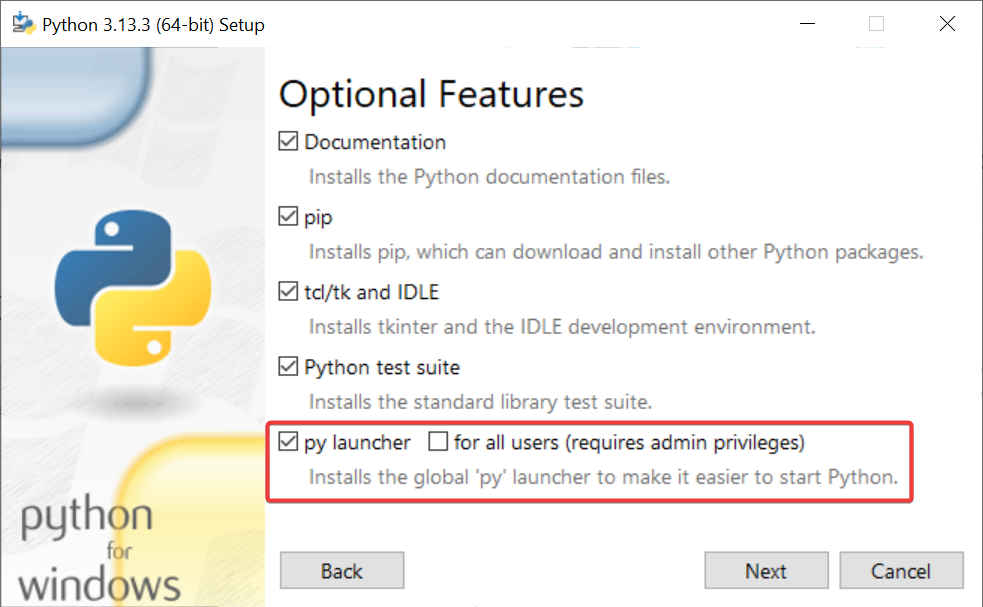Viewport: 983px width, 607px height.
Task: Click the 'Python 3.13.3 (64-bit) Setup' title text
Action: (153, 24)
